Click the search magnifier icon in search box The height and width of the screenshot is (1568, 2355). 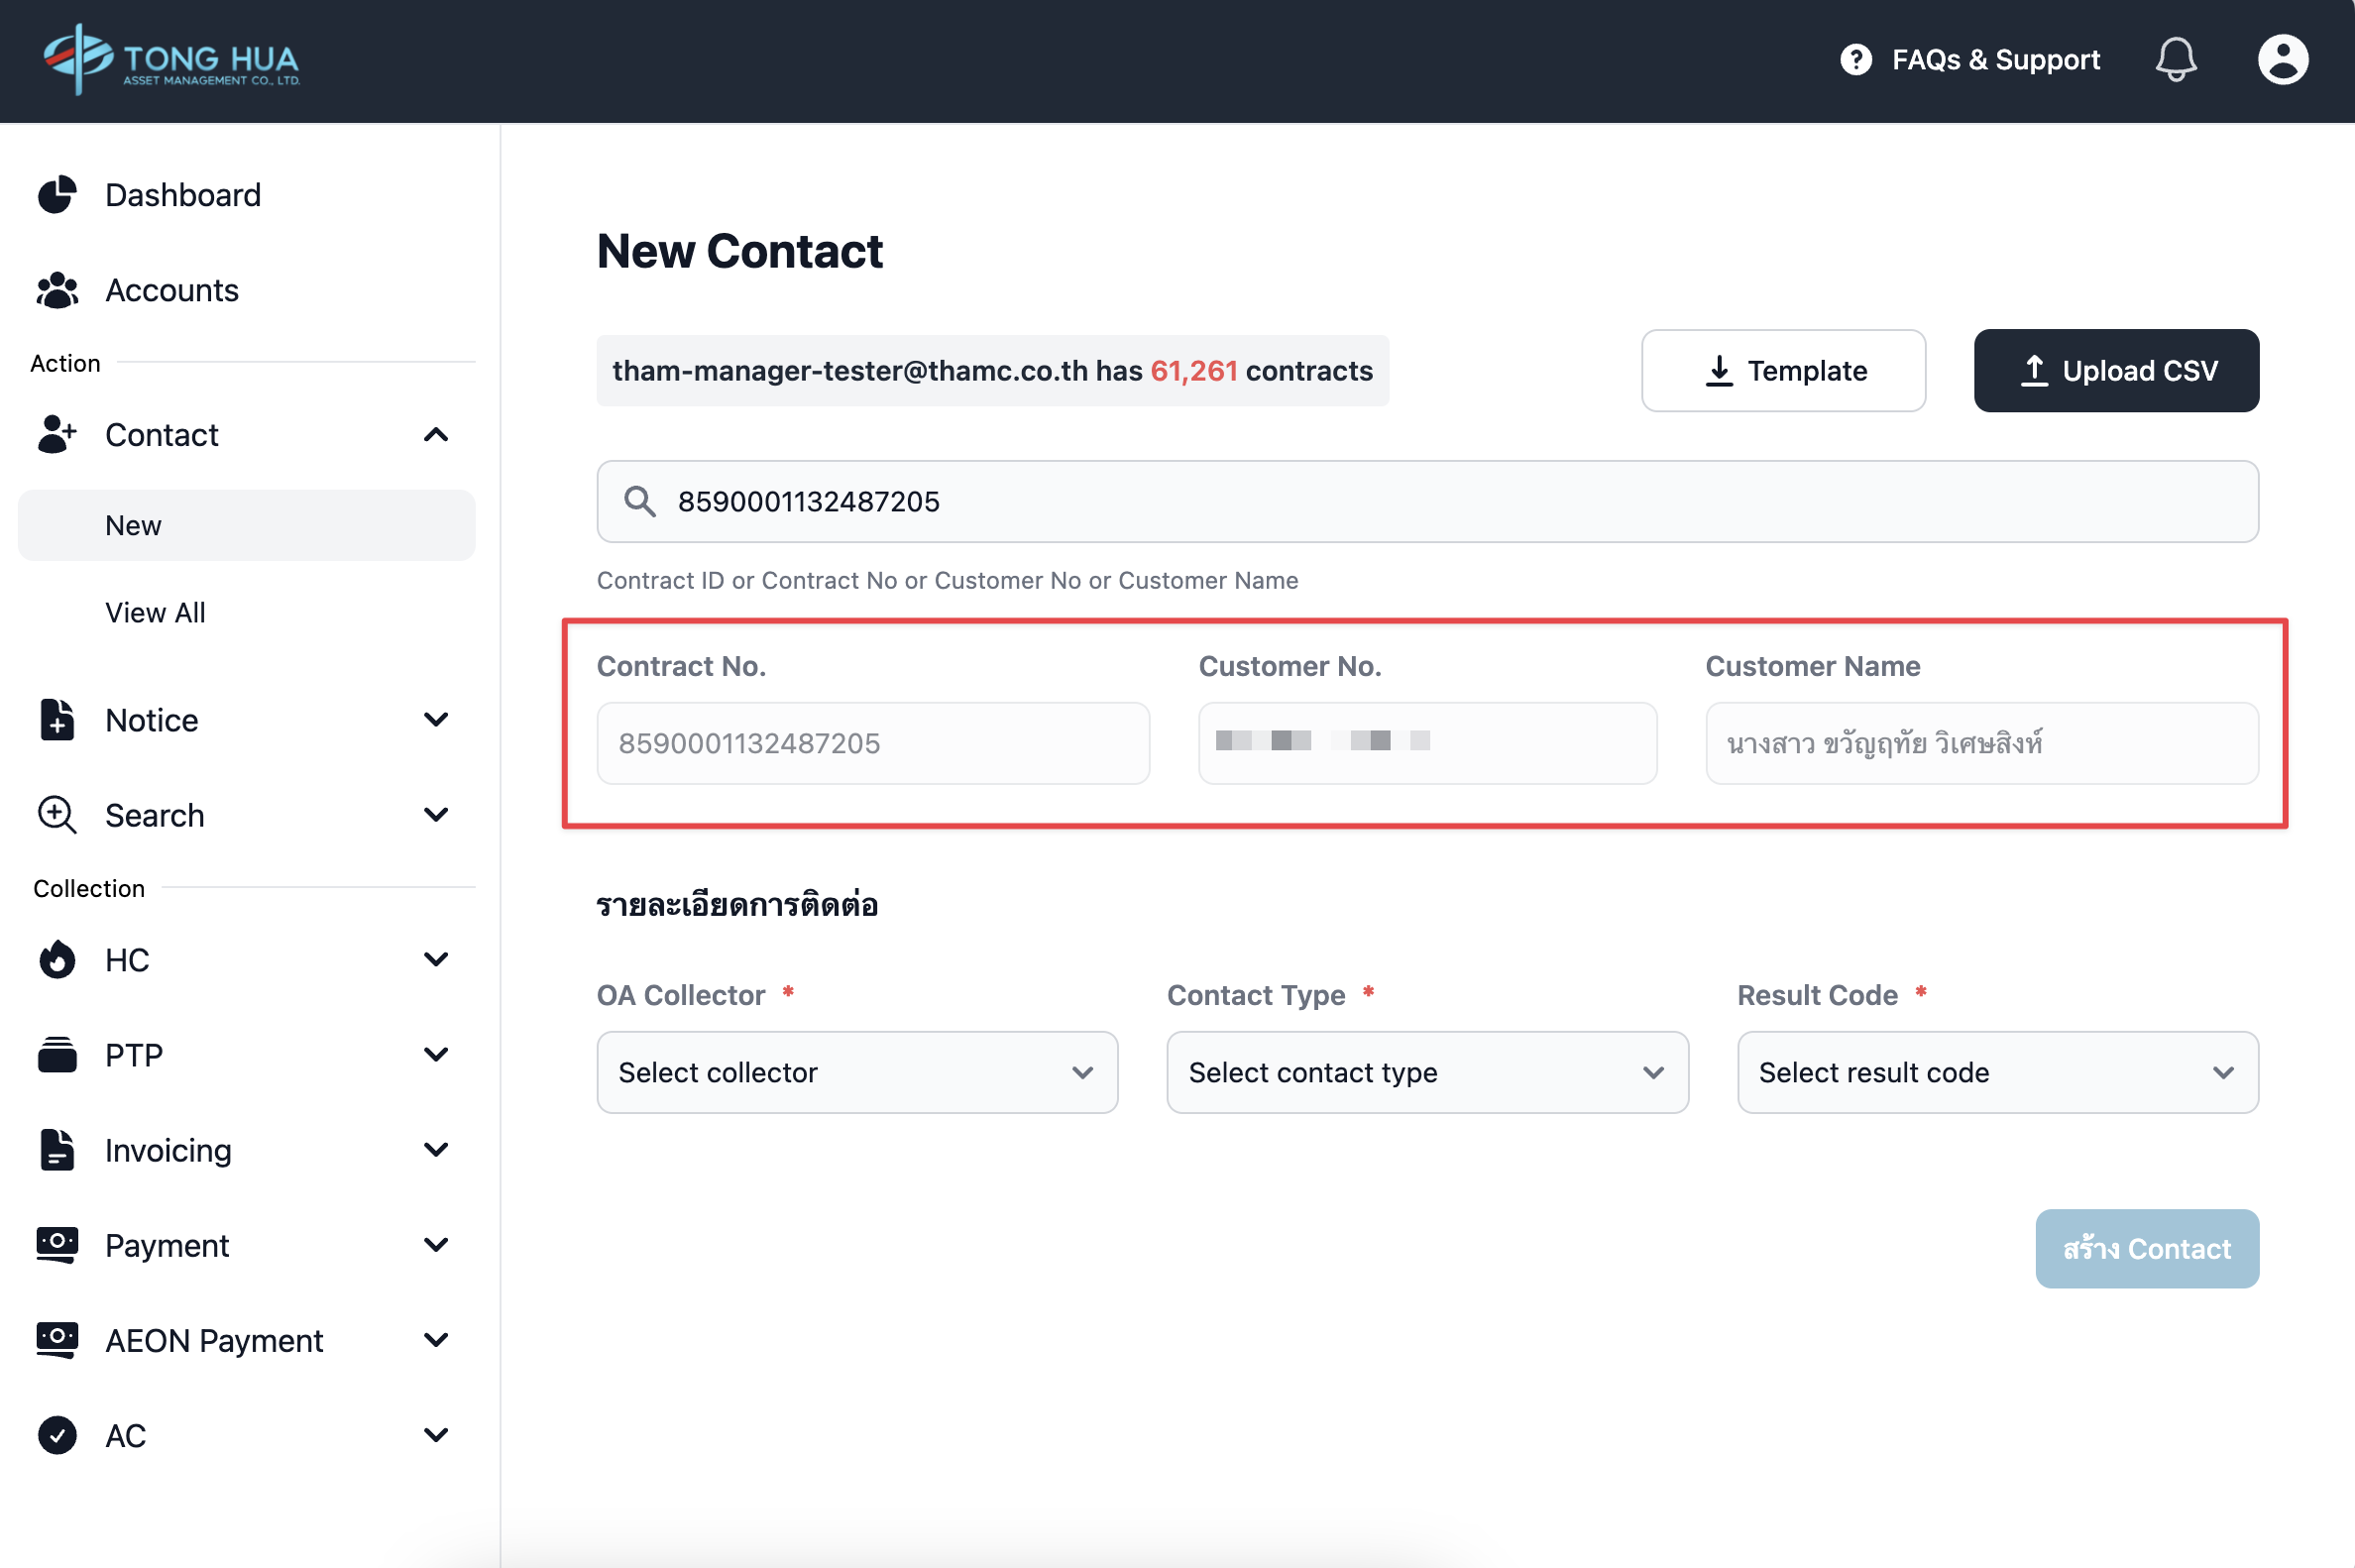[x=640, y=501]
